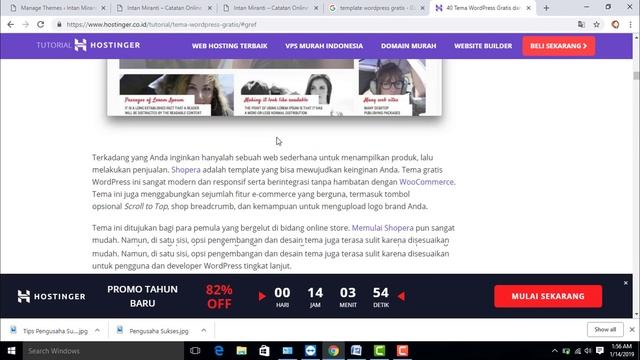Switch to first Intan Miranti Catatan Online tab

click(163, 8)
